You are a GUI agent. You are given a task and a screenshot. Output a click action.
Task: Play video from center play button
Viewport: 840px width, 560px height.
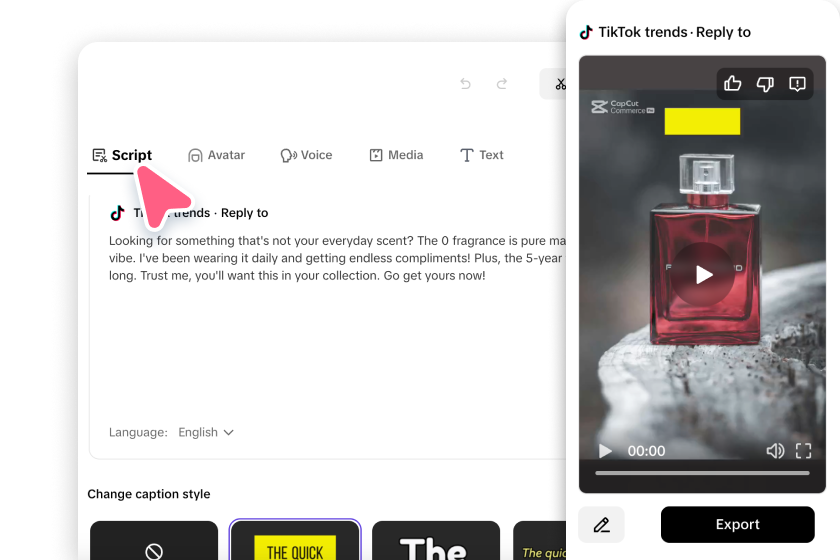pyautogui.click(x=702, y=275)
